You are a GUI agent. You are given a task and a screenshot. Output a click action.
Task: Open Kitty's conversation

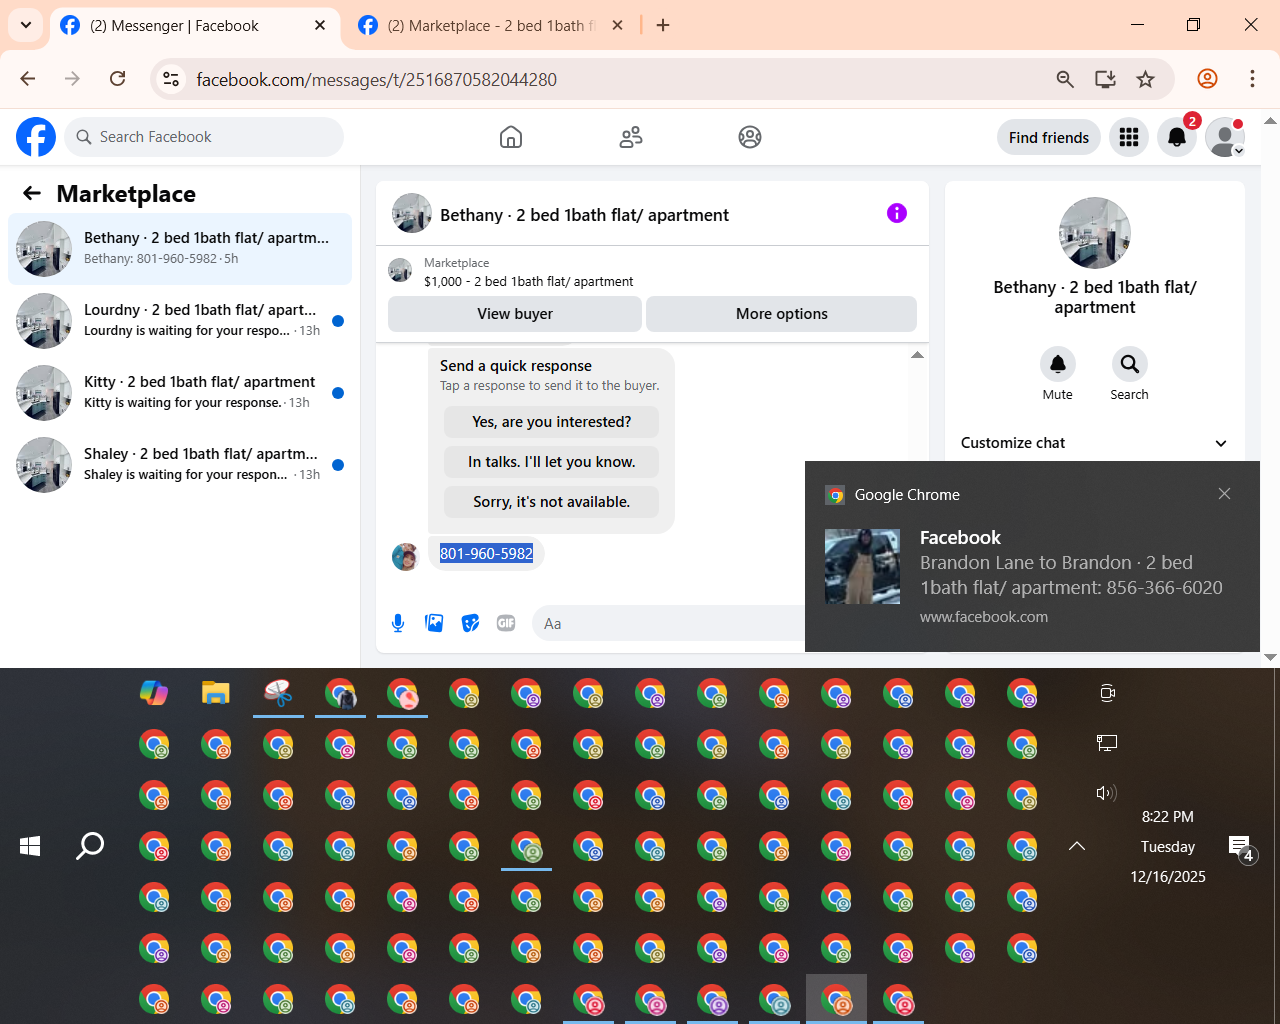point(180,393)
